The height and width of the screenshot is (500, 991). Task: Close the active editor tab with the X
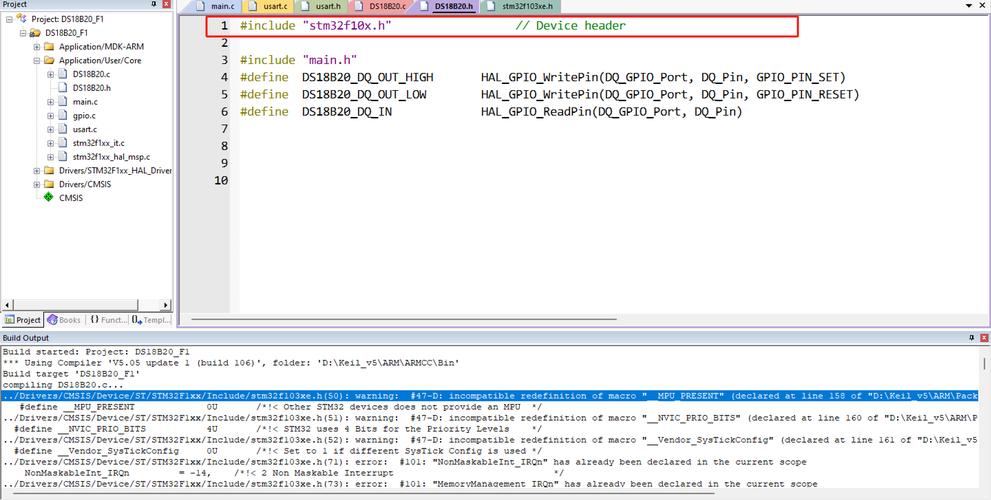click(983, 5)
